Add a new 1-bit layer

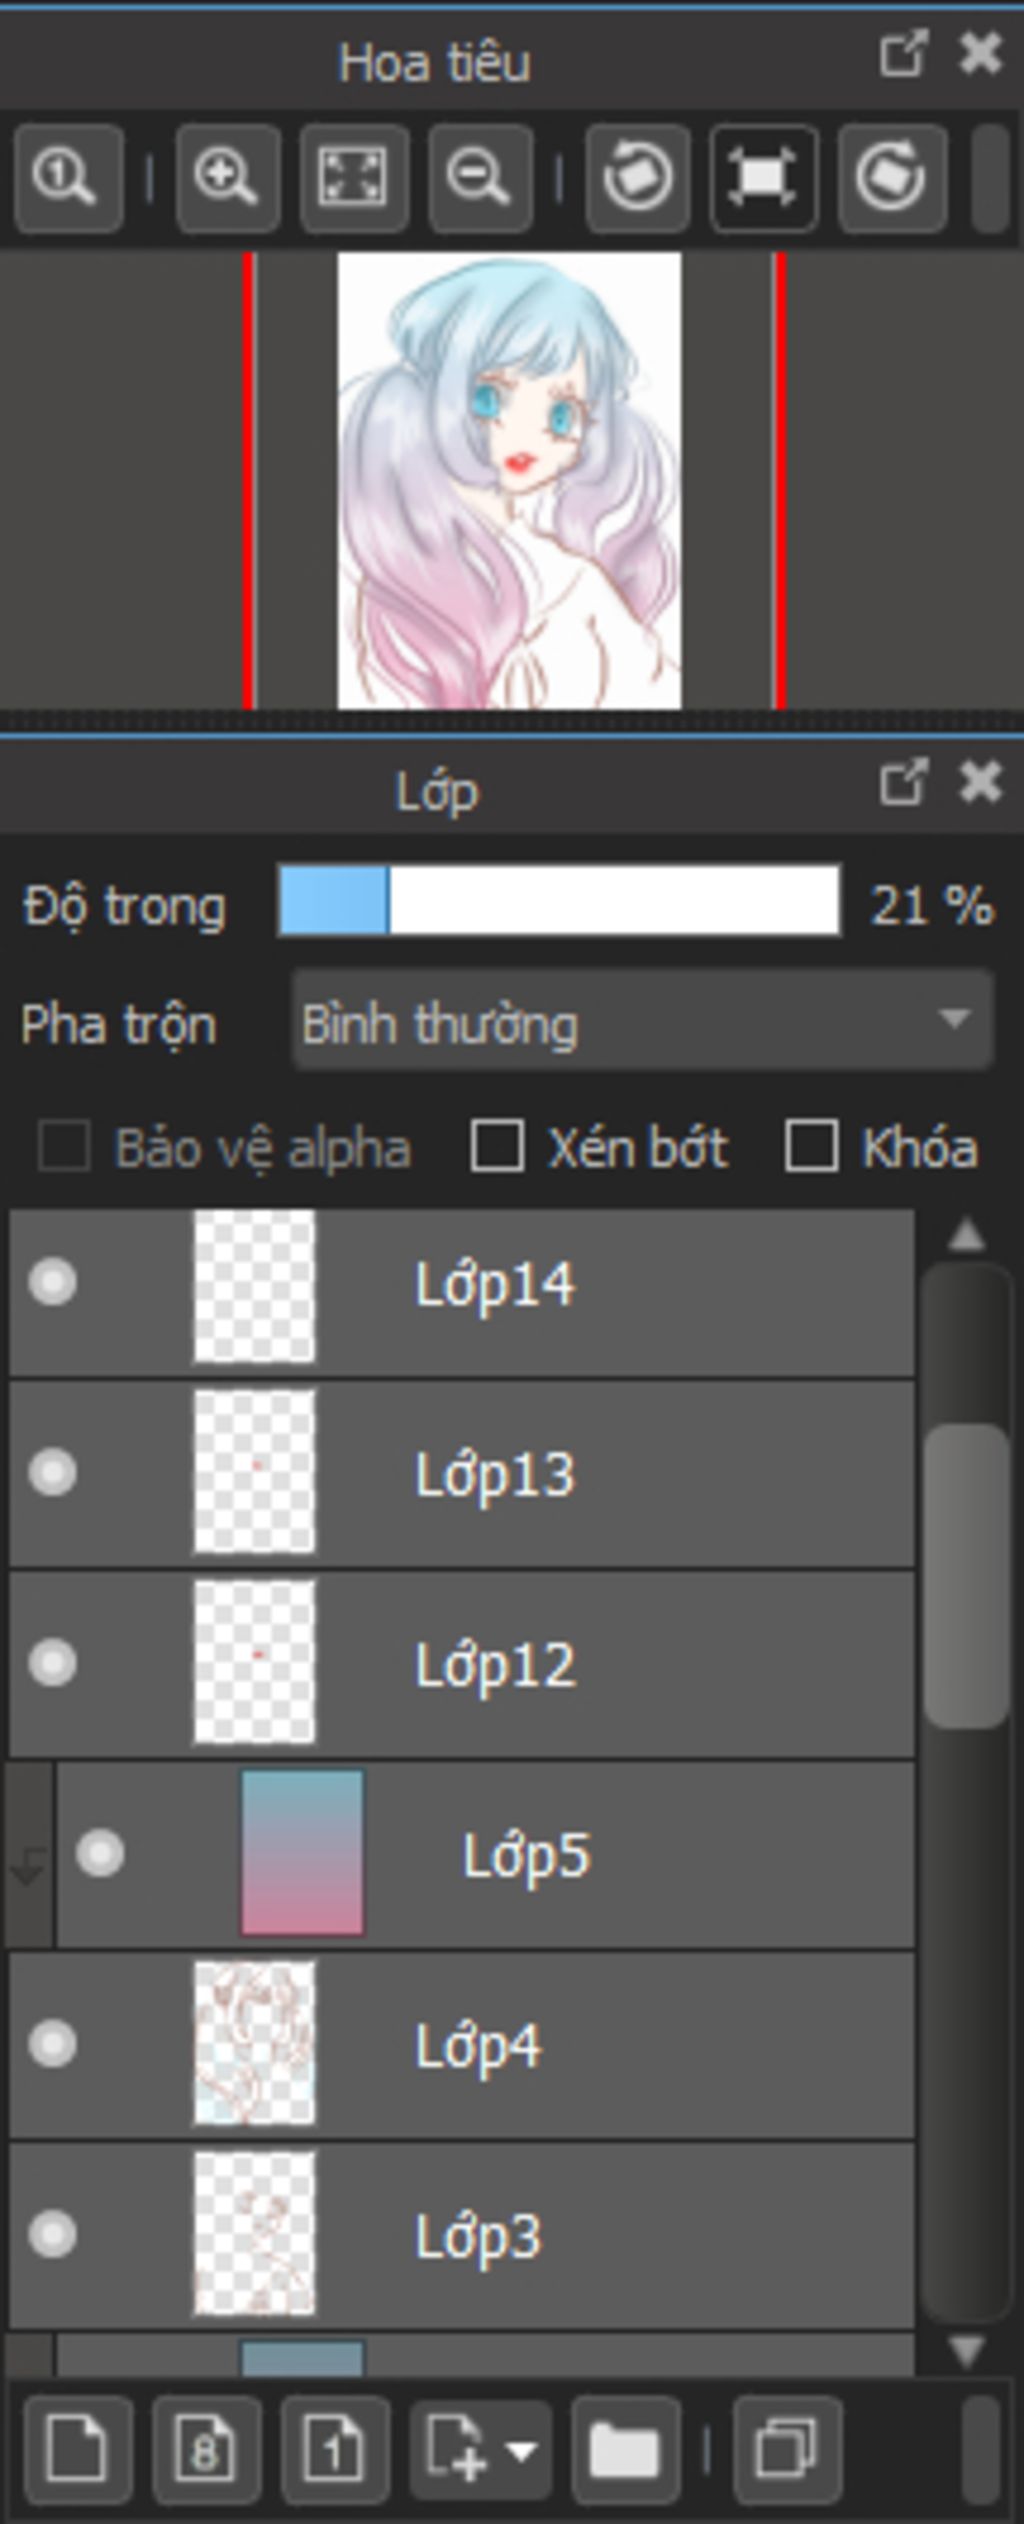pyautogui.click(x=334, y=2449)
